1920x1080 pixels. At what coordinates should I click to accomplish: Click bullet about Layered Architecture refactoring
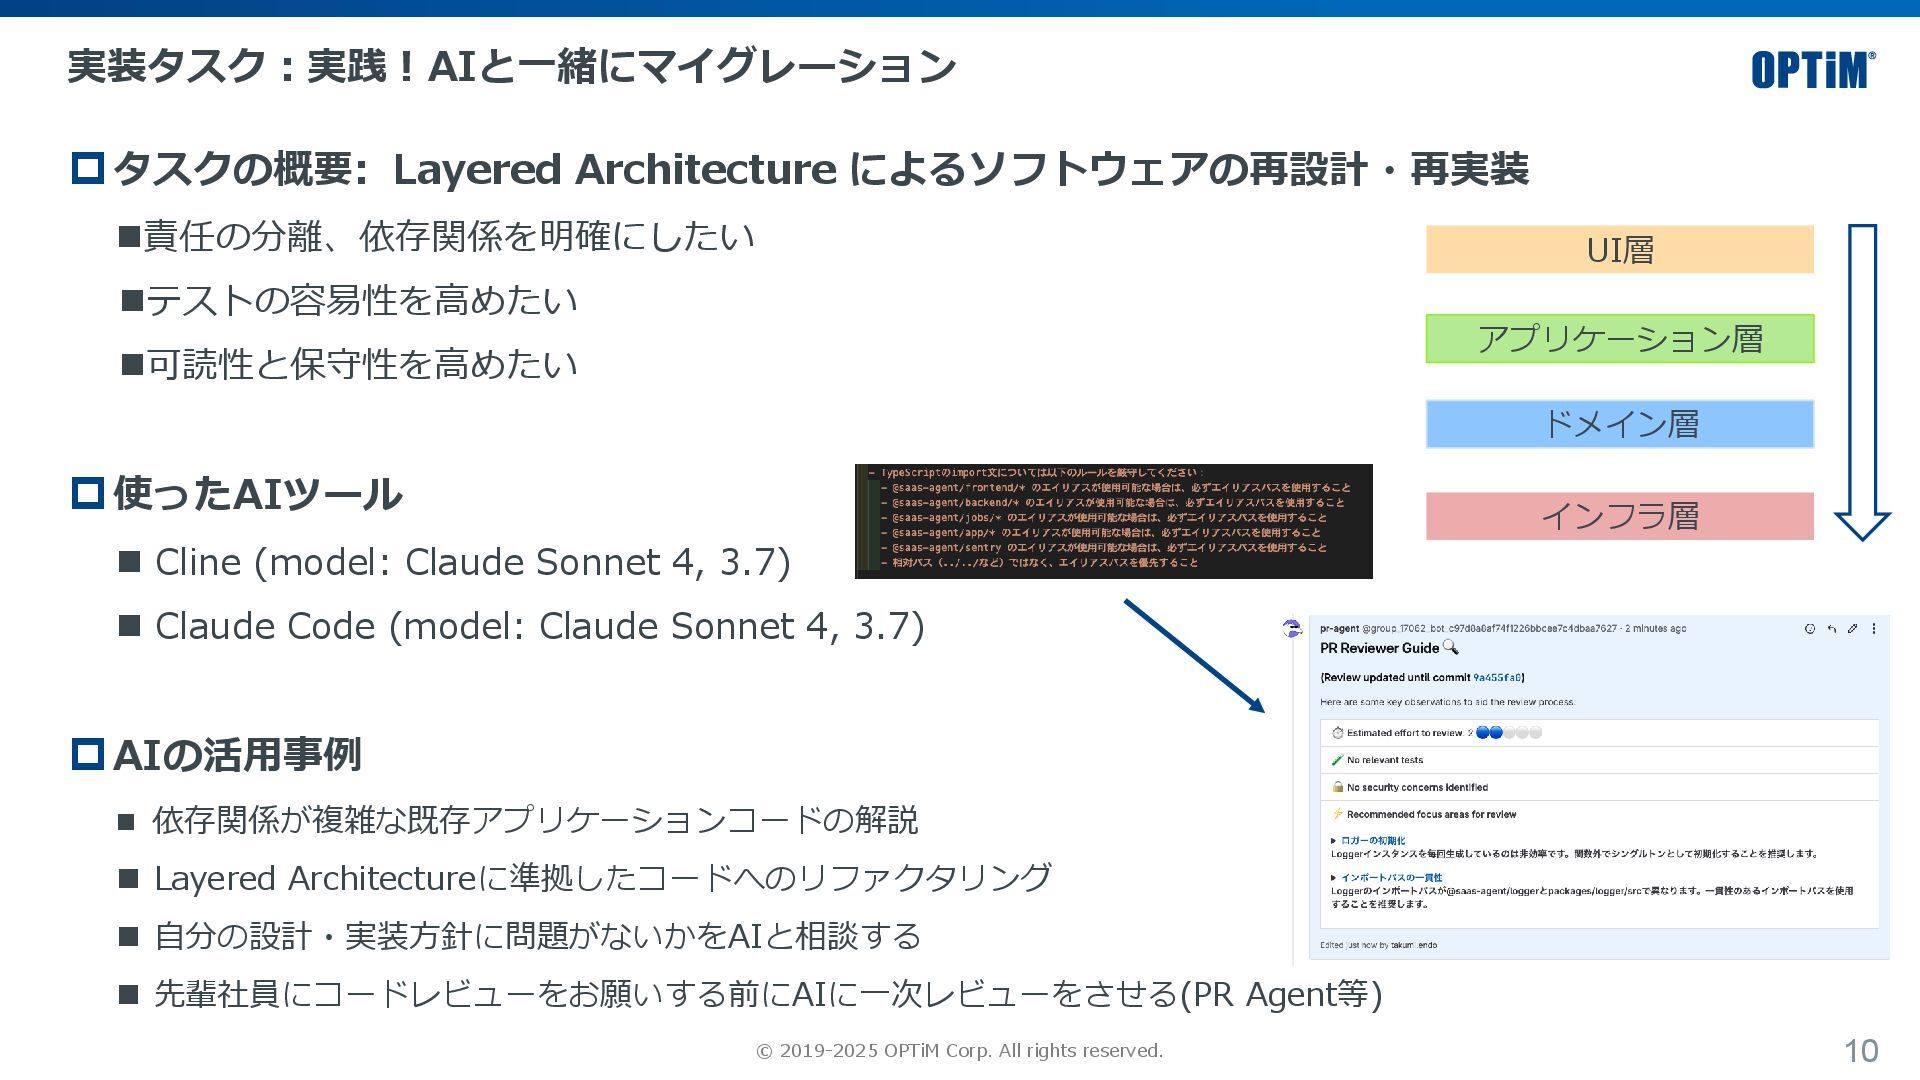tap(603, 879)
